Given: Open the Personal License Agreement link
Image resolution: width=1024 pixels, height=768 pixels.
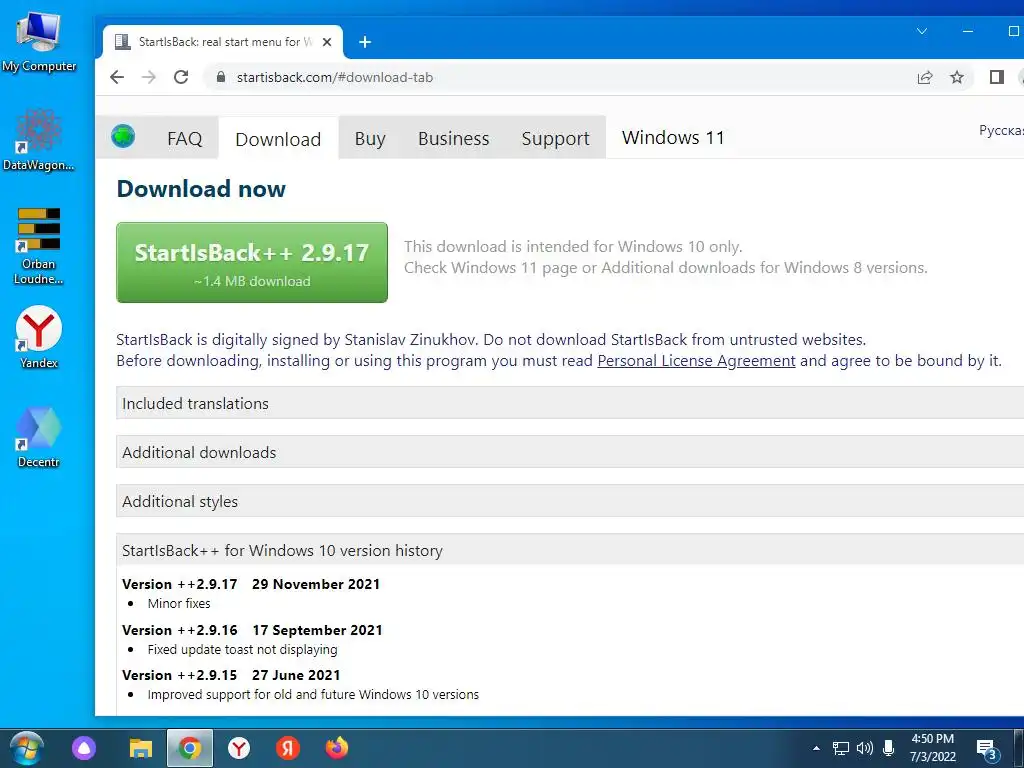Looking at the screenshot, I should pyautogui.click(x=696, y=360).
